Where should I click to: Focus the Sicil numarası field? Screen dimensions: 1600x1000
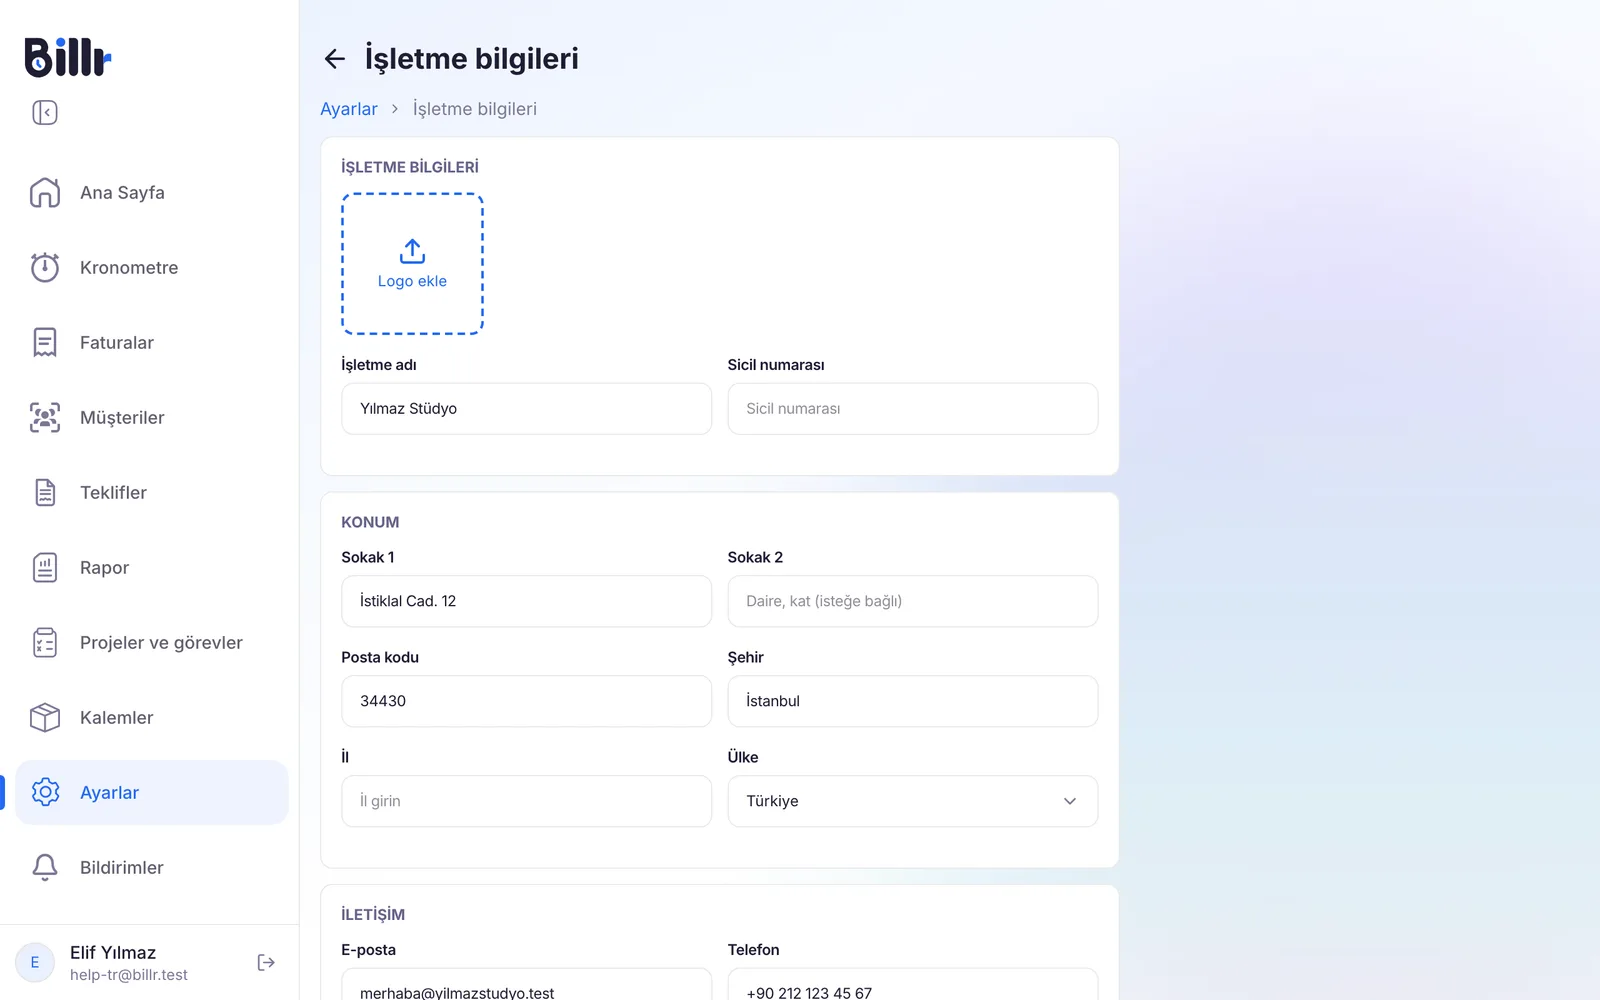[x=913, y=409]
